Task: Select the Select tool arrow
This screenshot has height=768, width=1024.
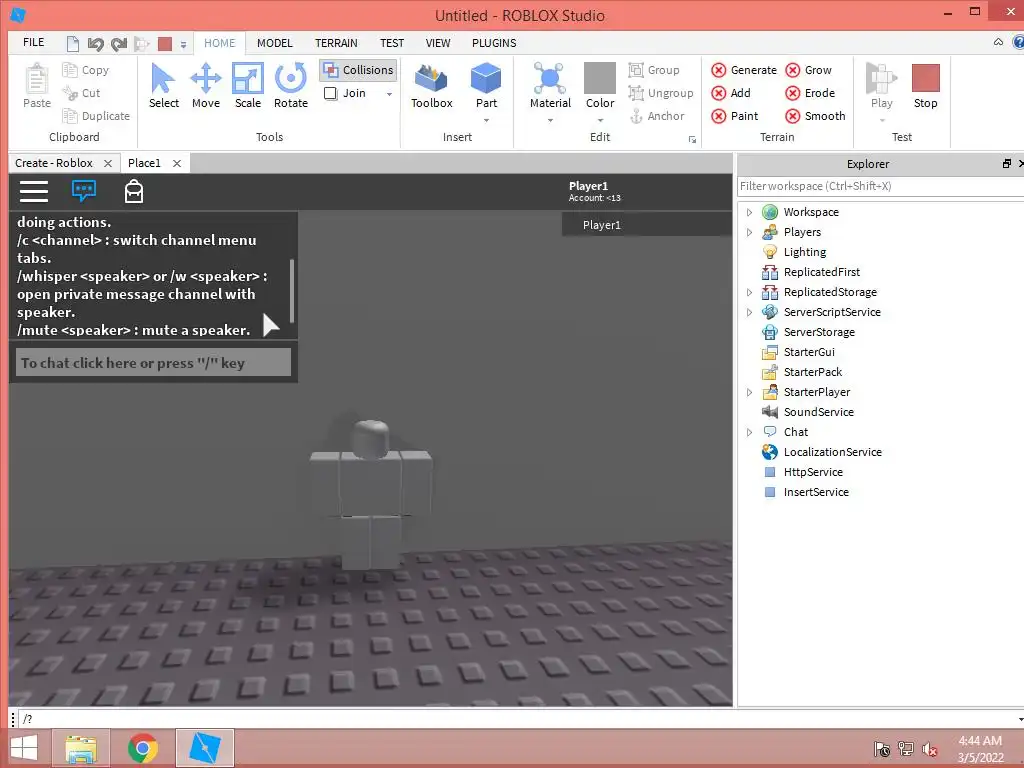Action: coord(163,85)
